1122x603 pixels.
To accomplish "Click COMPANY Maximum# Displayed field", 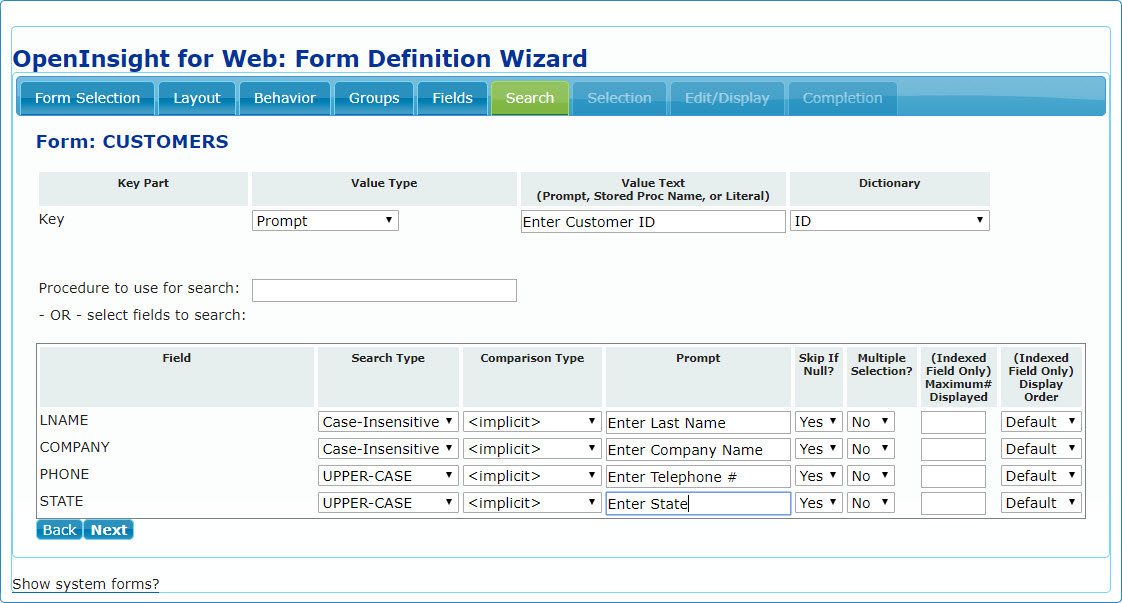I will point(953,450).
